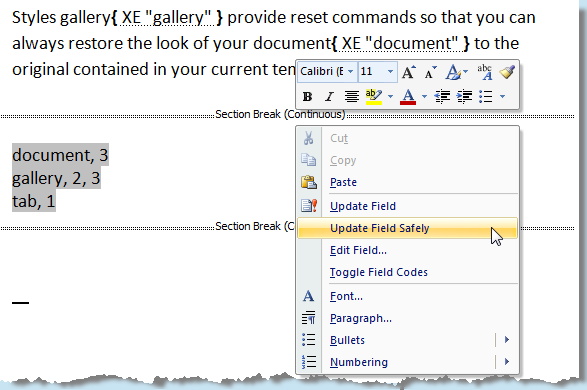Open the Calibri font name dropdown
The width and height of the screenshot is (587, 390).
[x=350, y=71]
